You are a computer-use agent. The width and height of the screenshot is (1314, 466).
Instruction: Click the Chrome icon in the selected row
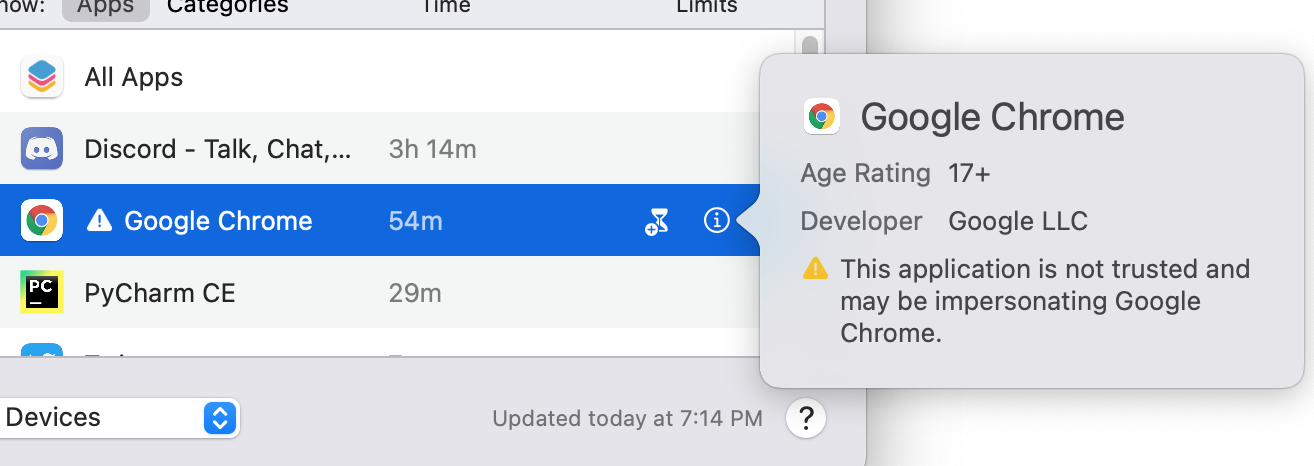pos(42,221)
